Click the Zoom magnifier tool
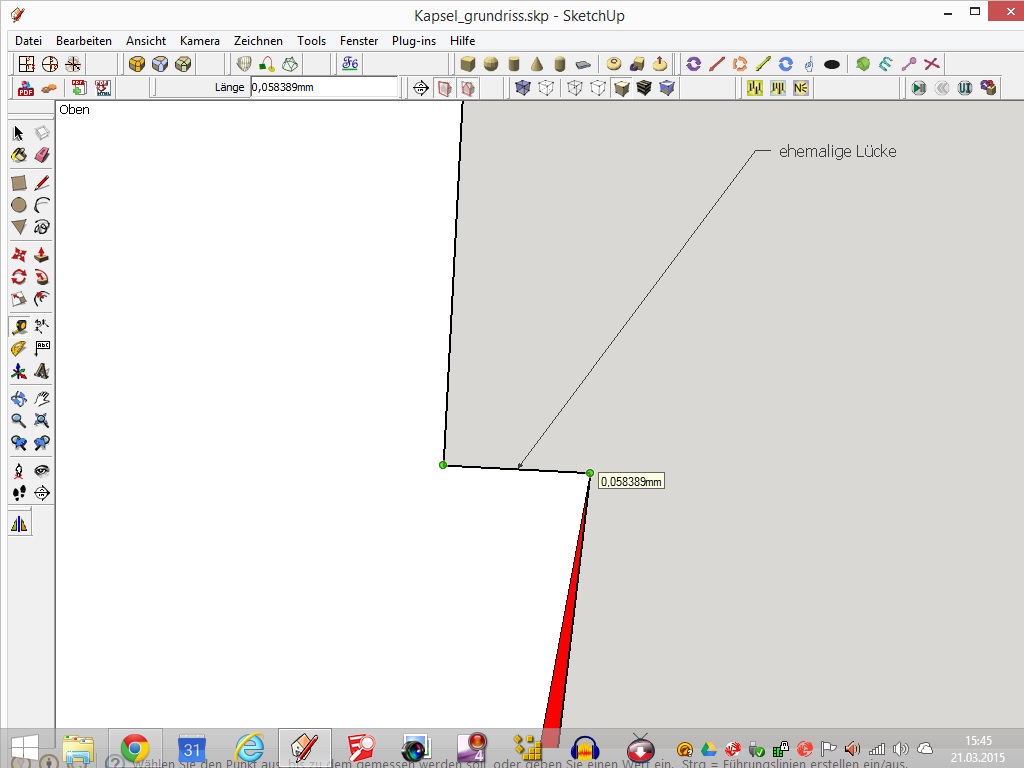The image size is (1024, 768). coord(18,421)
